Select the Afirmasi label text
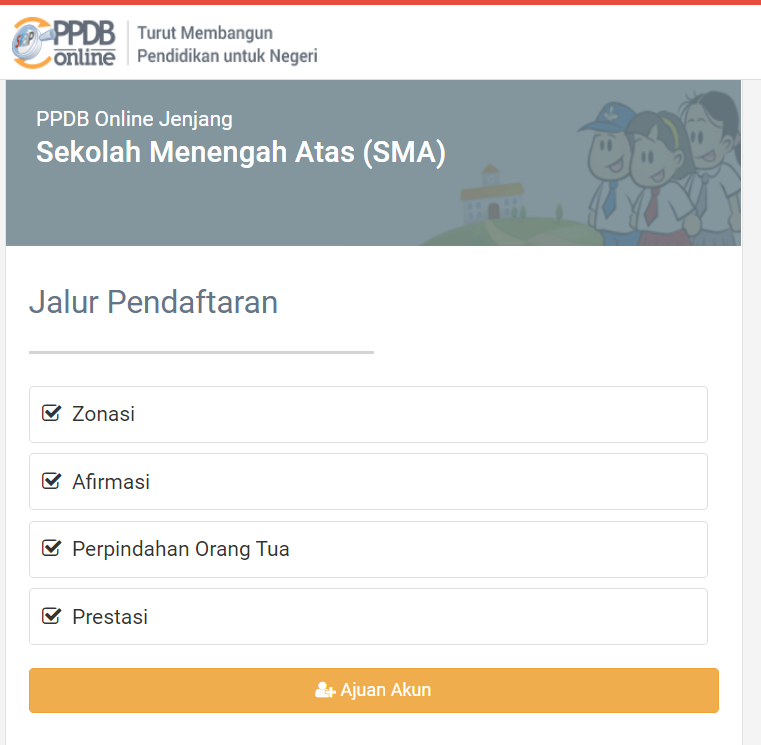 pyautogui.click(x=111, y=482)
